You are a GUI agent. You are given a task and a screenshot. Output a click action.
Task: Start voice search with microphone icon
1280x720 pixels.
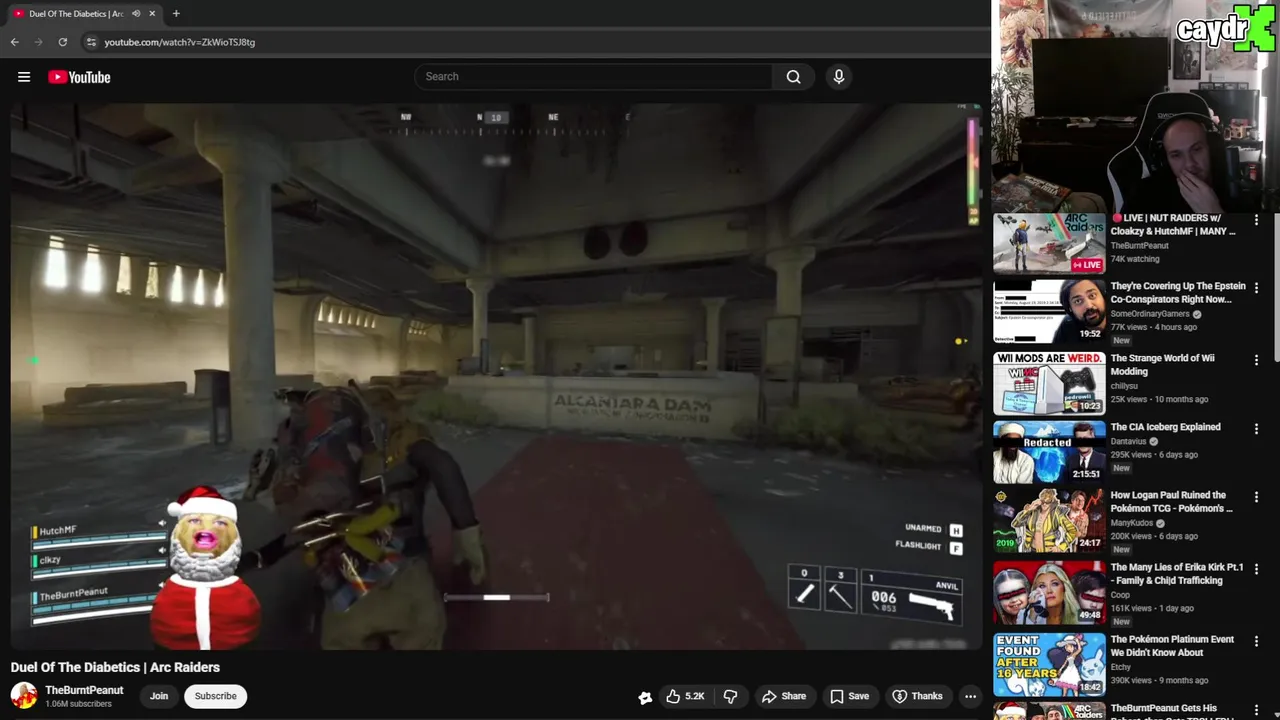[x=838, y=77]
